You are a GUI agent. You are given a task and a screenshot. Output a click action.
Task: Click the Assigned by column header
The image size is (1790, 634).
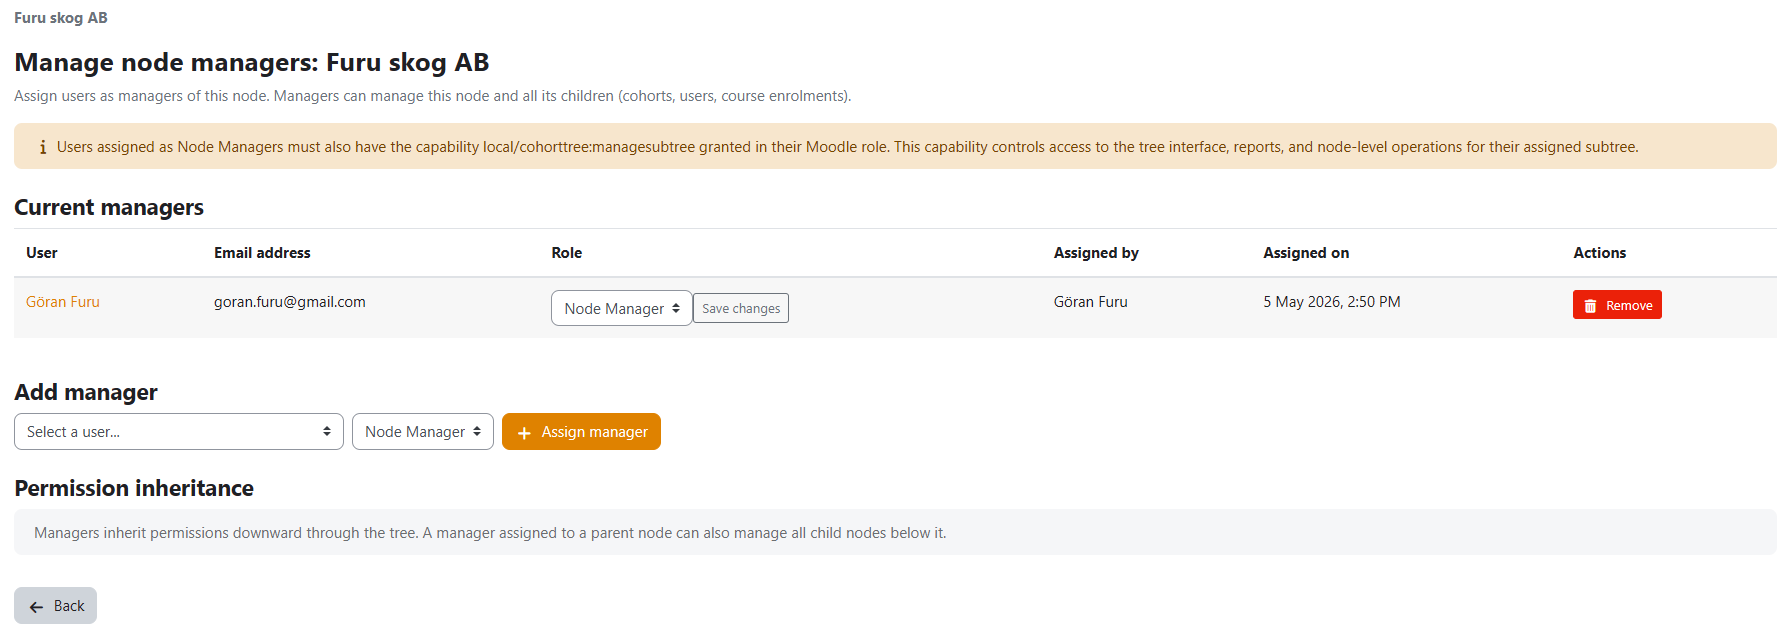point(1096,253)
